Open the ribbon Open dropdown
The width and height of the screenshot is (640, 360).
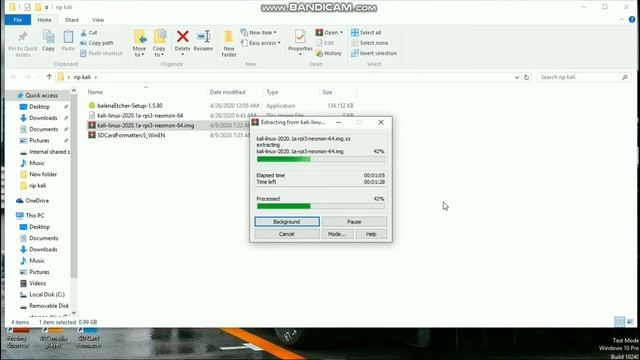329,33
